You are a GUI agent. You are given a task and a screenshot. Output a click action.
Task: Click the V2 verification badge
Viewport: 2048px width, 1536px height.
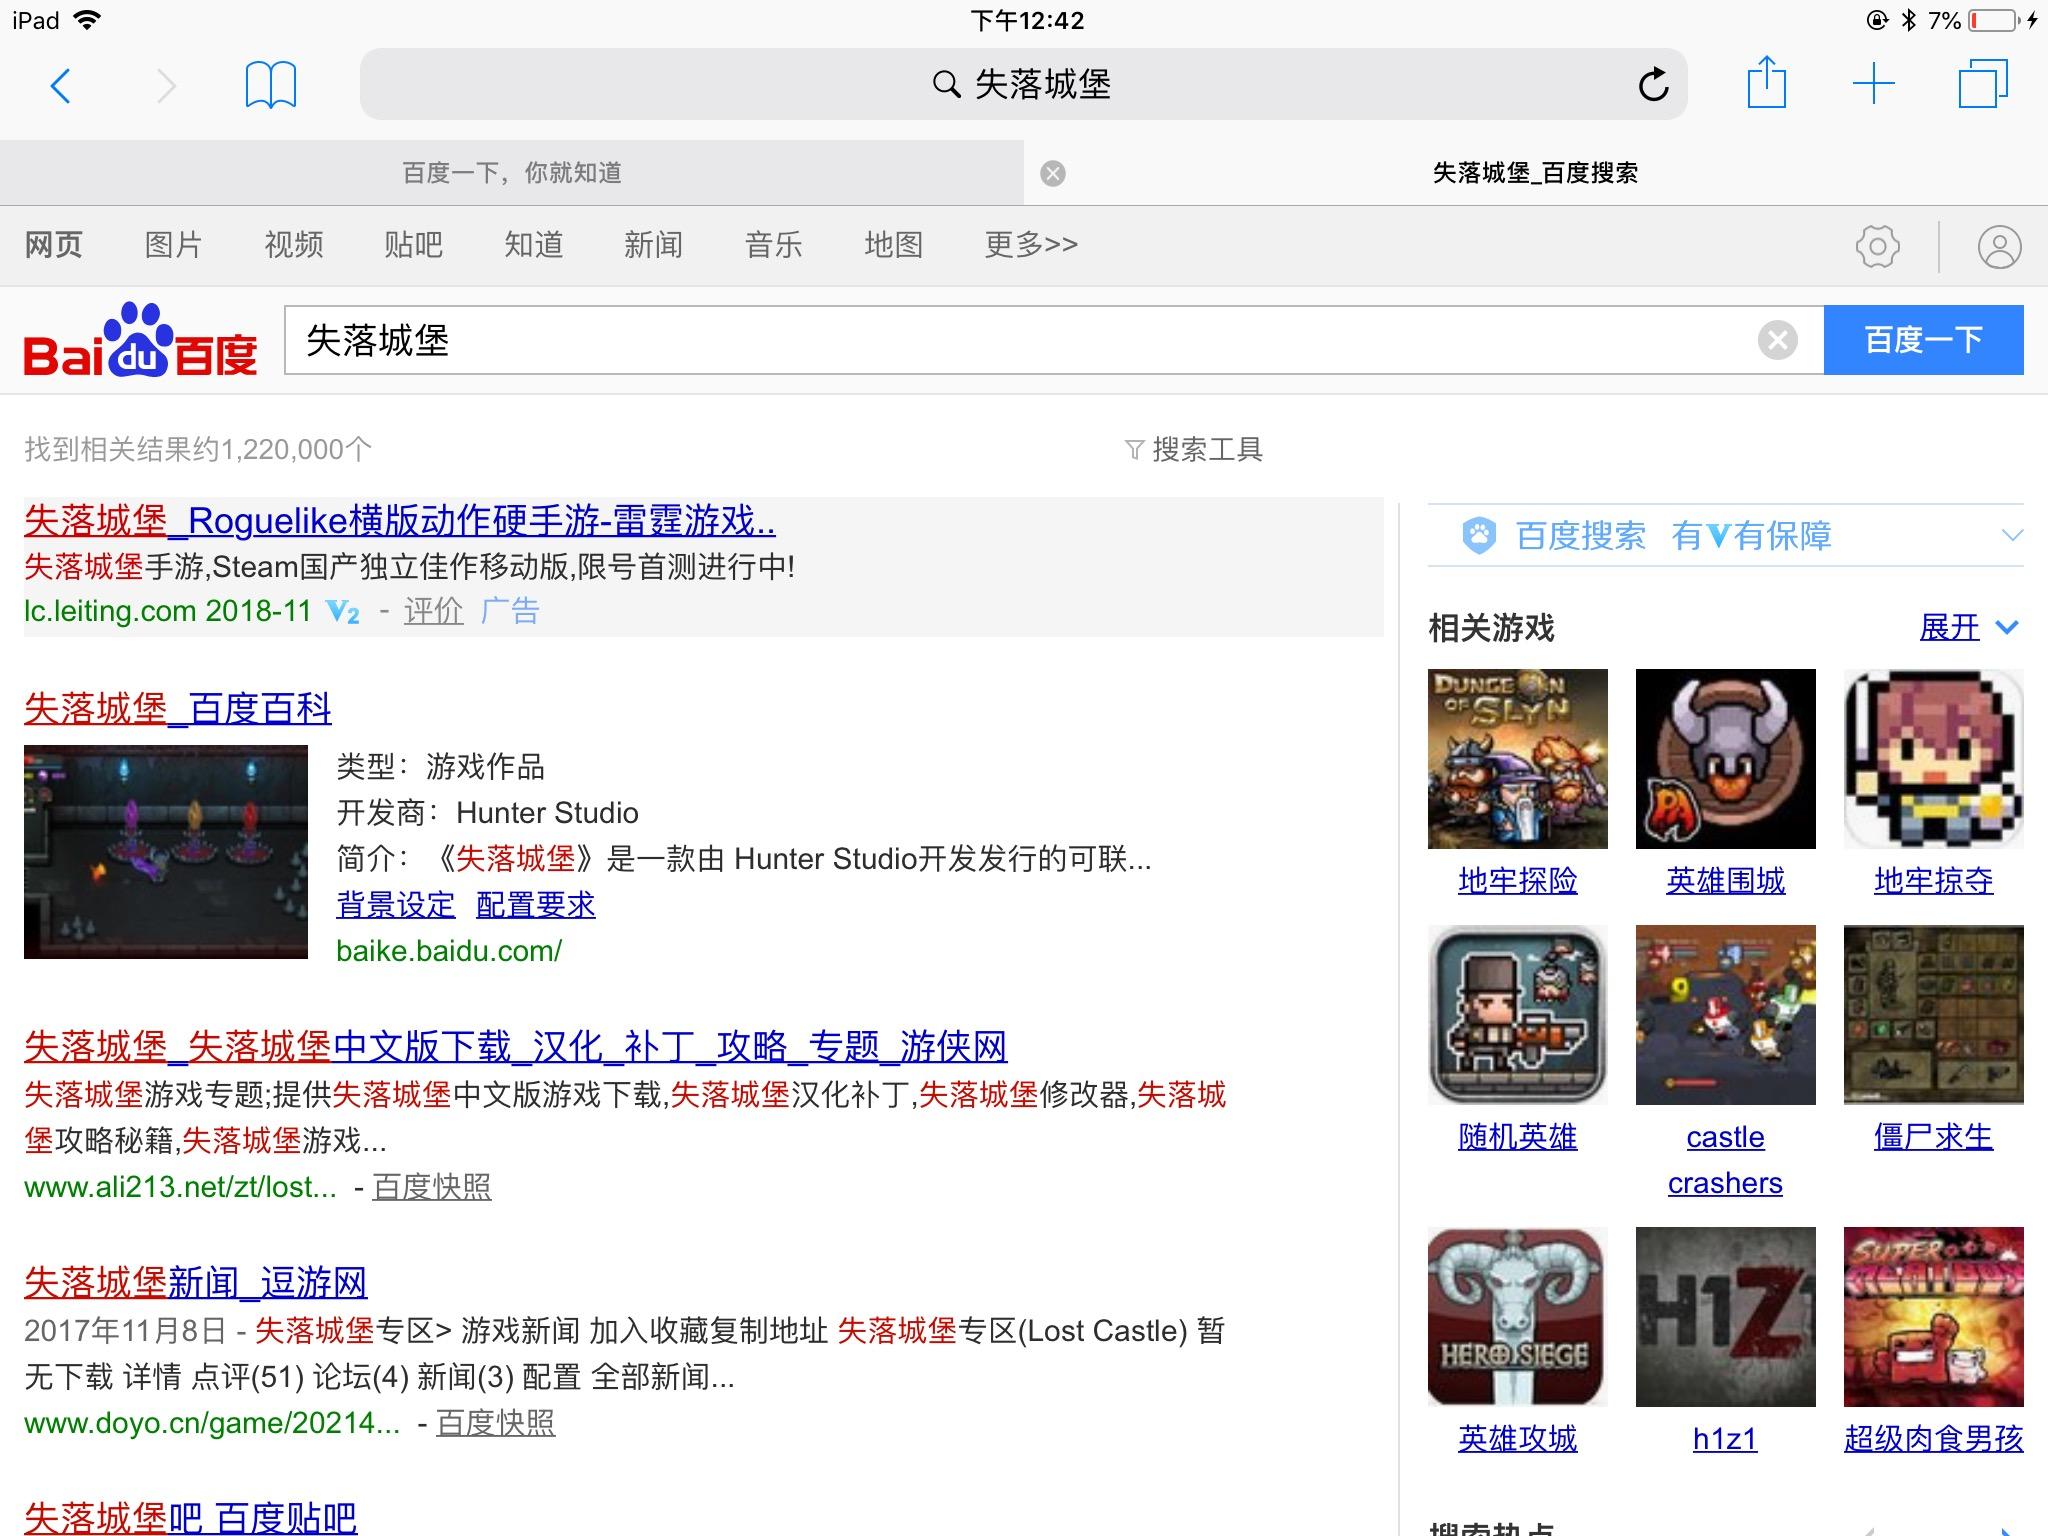click(343, 612)
